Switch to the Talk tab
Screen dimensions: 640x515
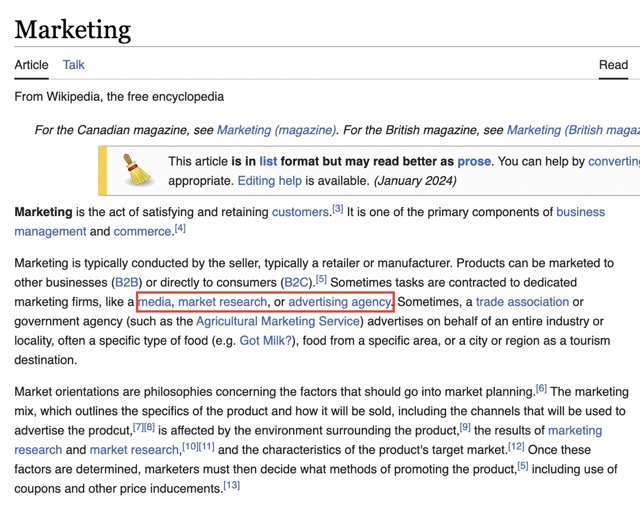(74, 65)
